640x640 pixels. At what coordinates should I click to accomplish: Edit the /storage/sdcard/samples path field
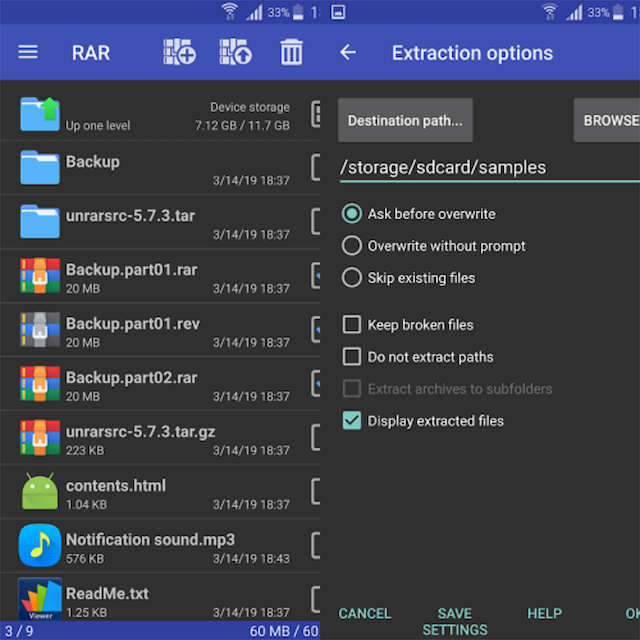click(x=490, y=168)
